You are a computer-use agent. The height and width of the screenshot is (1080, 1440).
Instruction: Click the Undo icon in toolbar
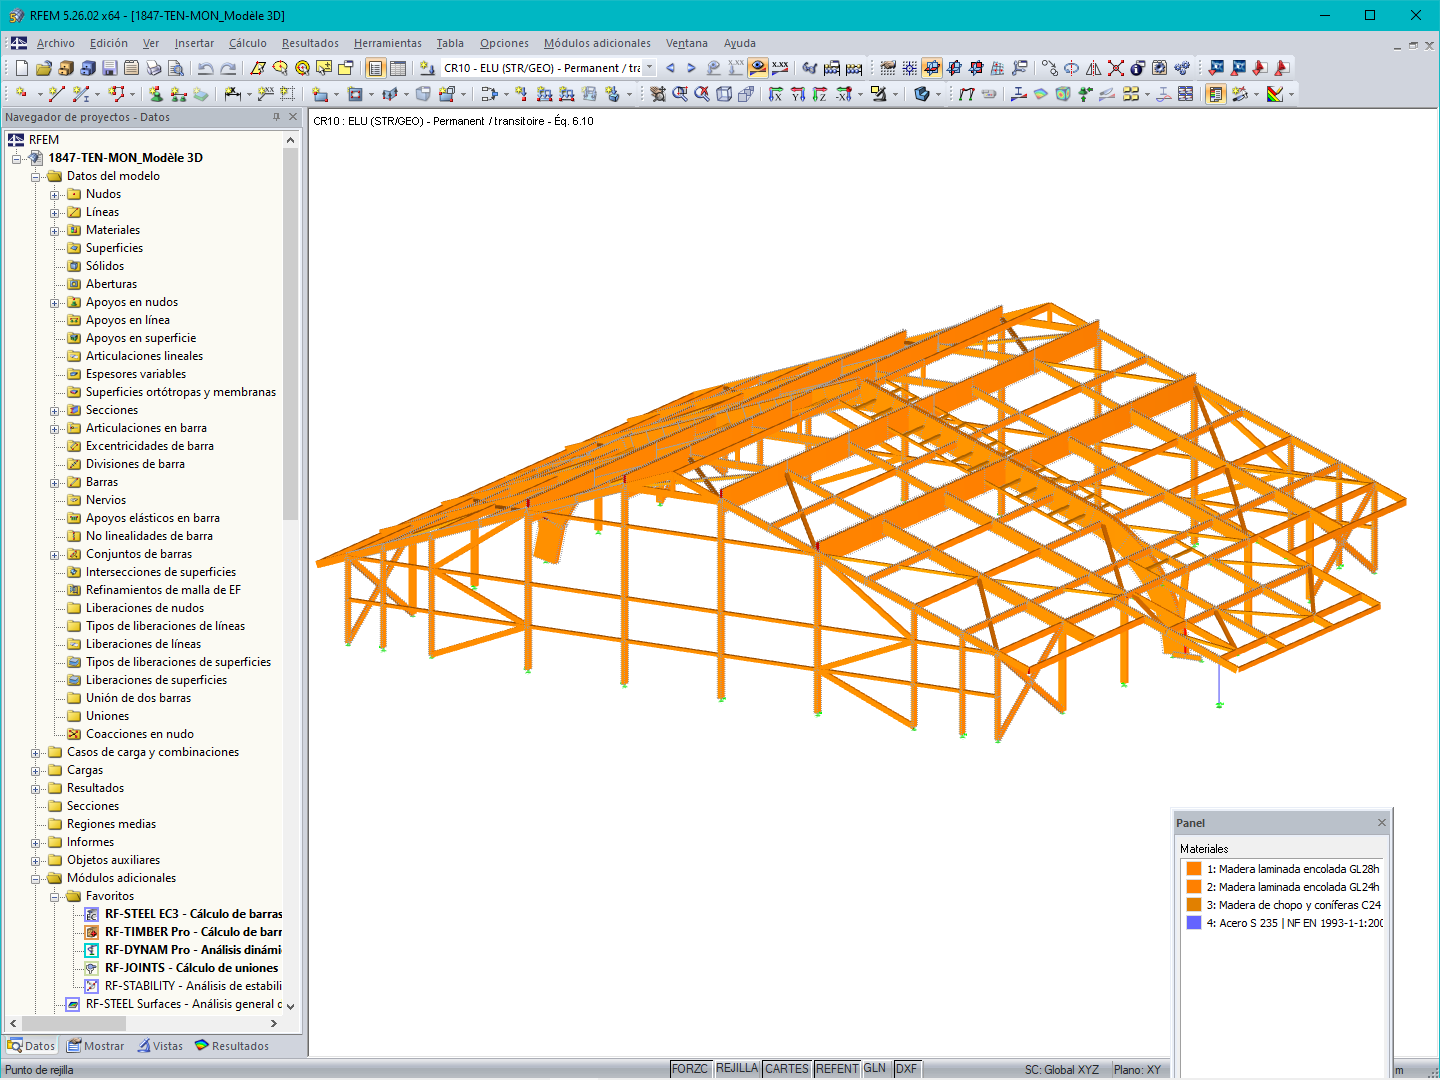point(206,67)
